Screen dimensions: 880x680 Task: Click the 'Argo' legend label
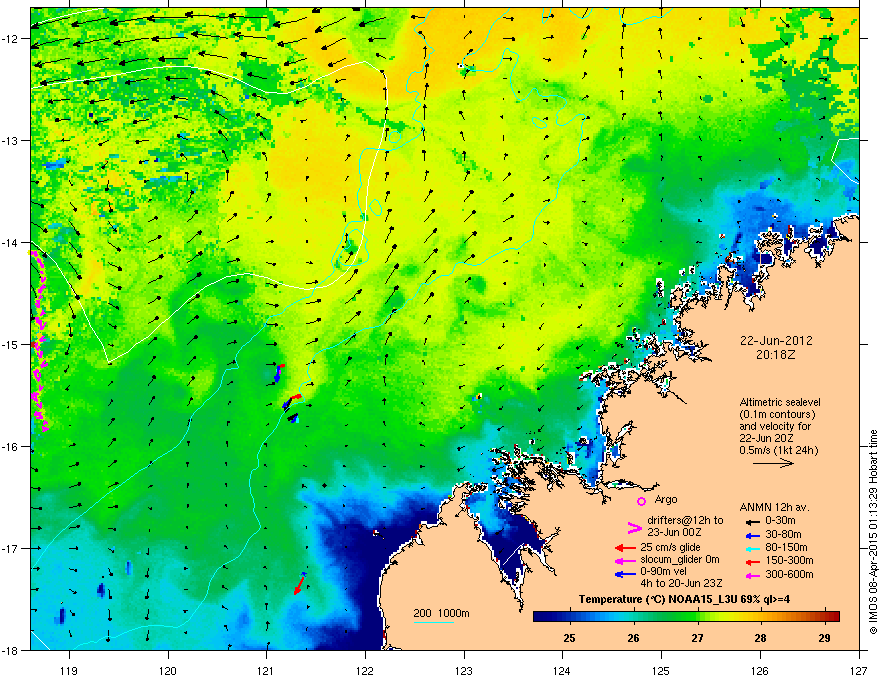click(x=666, y=499)
